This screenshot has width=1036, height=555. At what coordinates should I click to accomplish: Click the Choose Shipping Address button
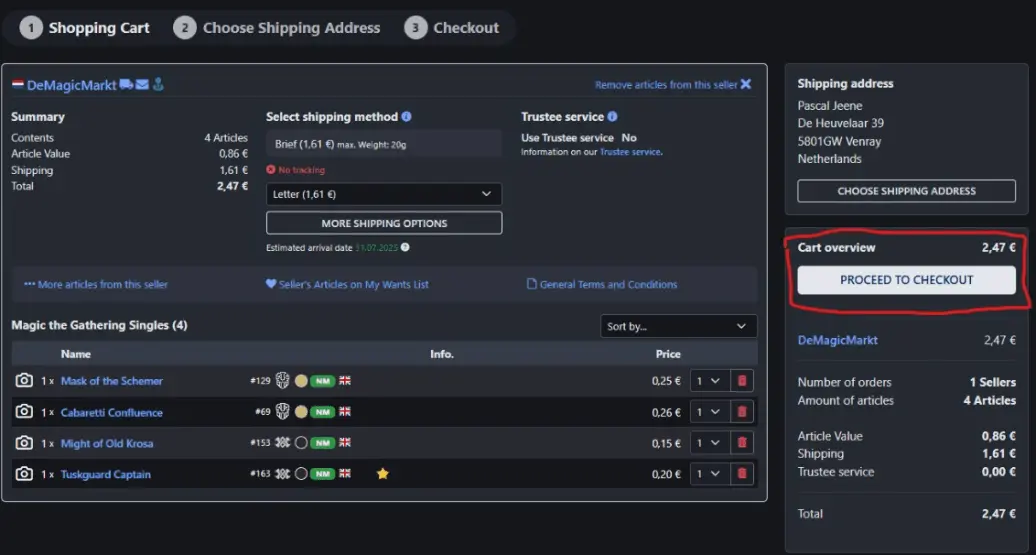(906, 191)
